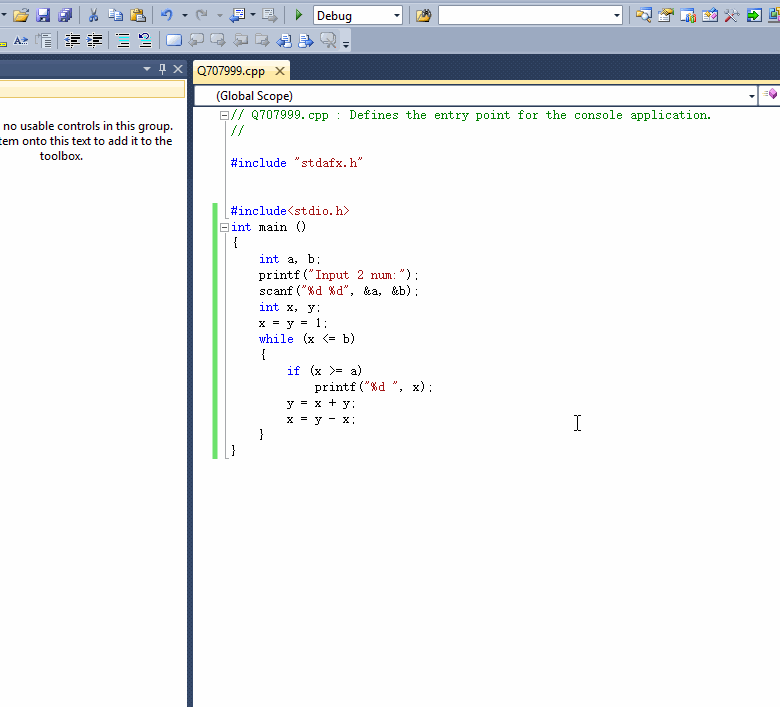This screenshot has width=780, height=707.
Task: Toggle auto-hide pin on Toolbox panel
Action: [x=162, y=69]
